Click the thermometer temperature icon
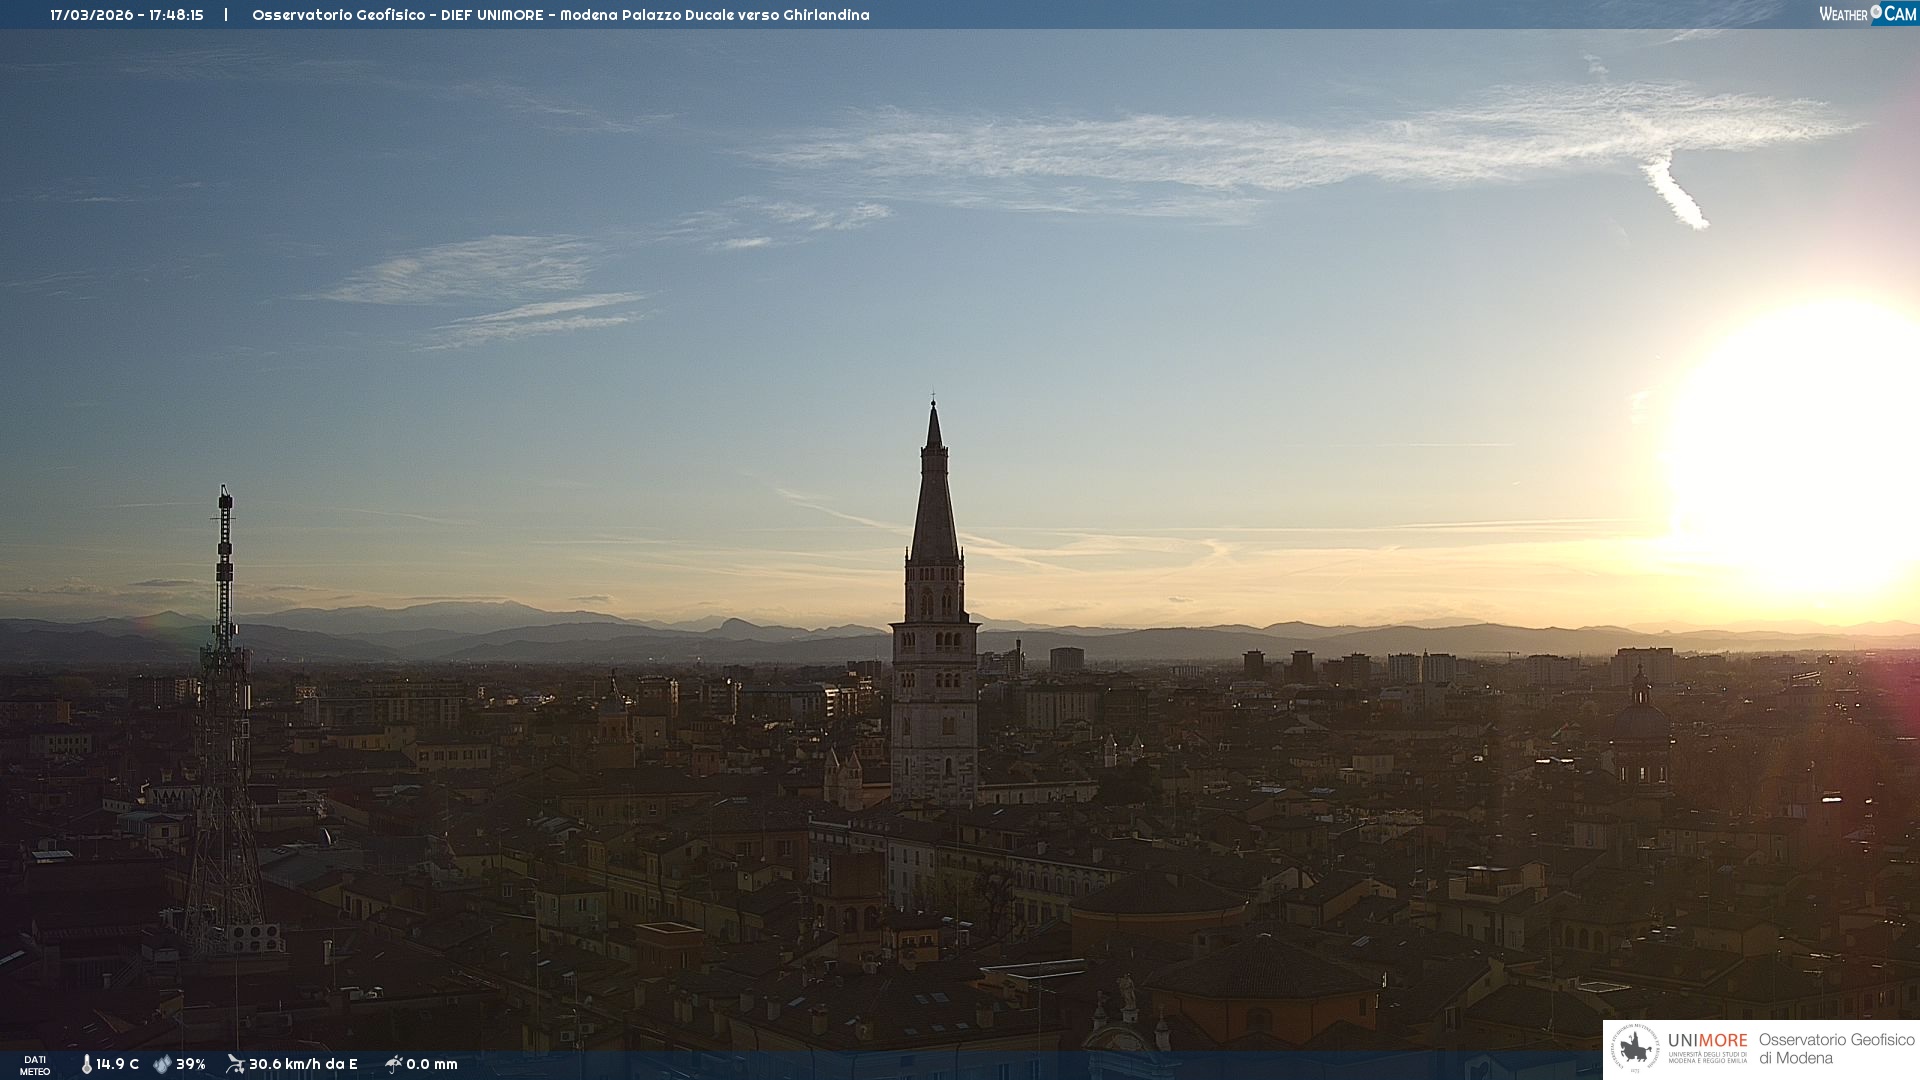 pos(86,1065)
